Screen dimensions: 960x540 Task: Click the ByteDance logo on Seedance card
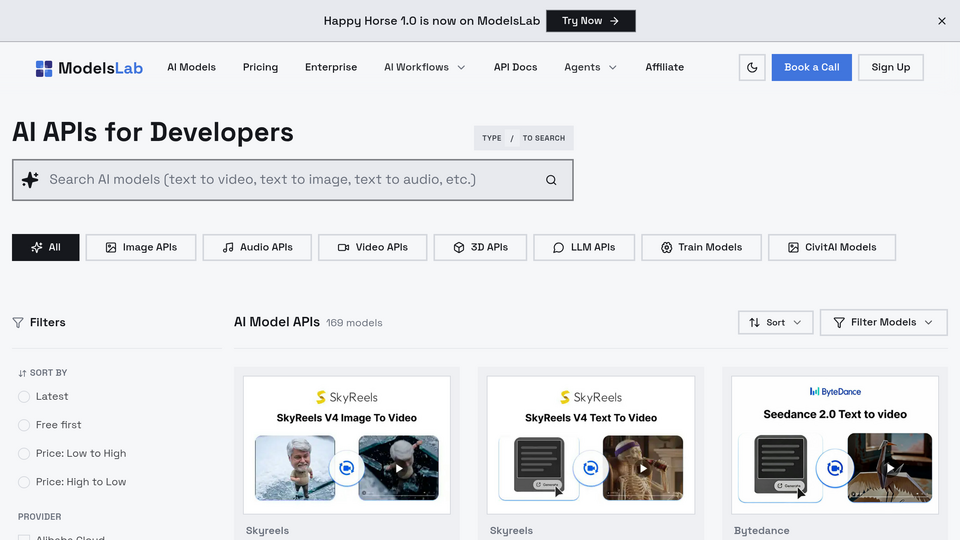coord(835,392)
